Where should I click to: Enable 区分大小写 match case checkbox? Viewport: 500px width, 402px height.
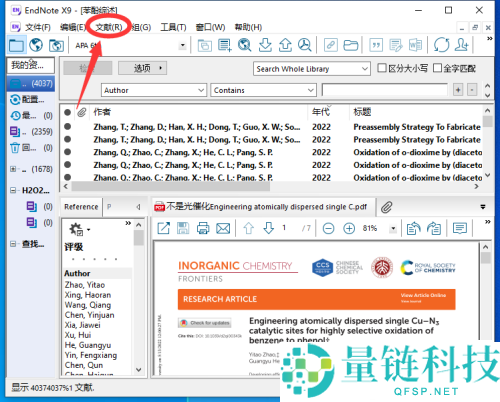pyautogui.click(x=382, y=68)
